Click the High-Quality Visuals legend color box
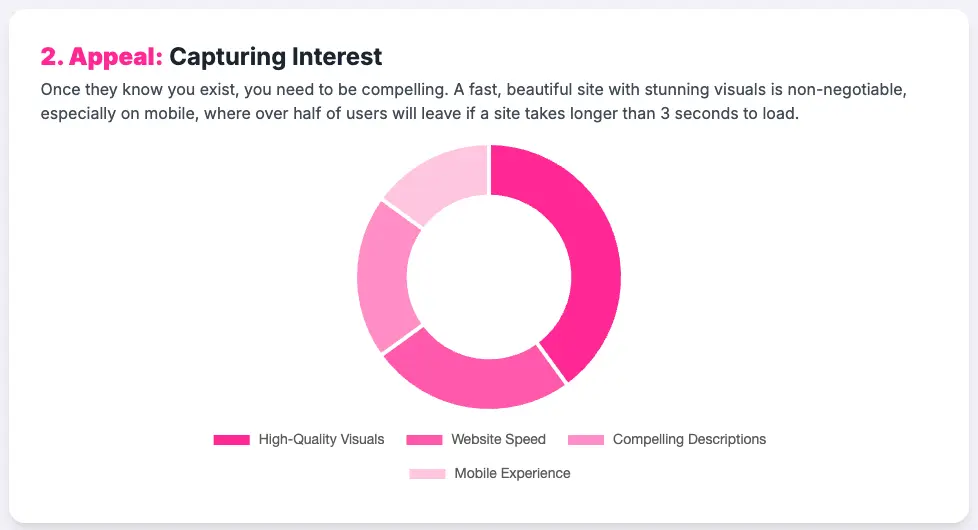Screen dimensions: 978x530 231,440
